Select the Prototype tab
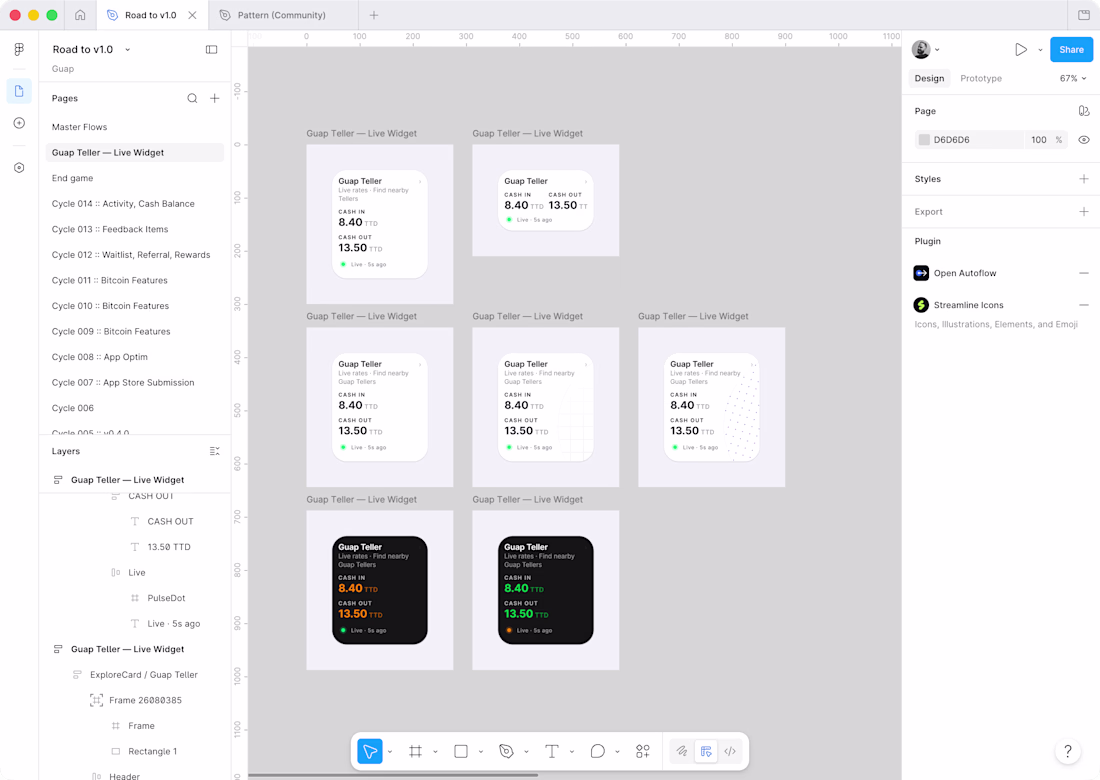The height and width of the screenshot is (780, 1100). [981, 78]
